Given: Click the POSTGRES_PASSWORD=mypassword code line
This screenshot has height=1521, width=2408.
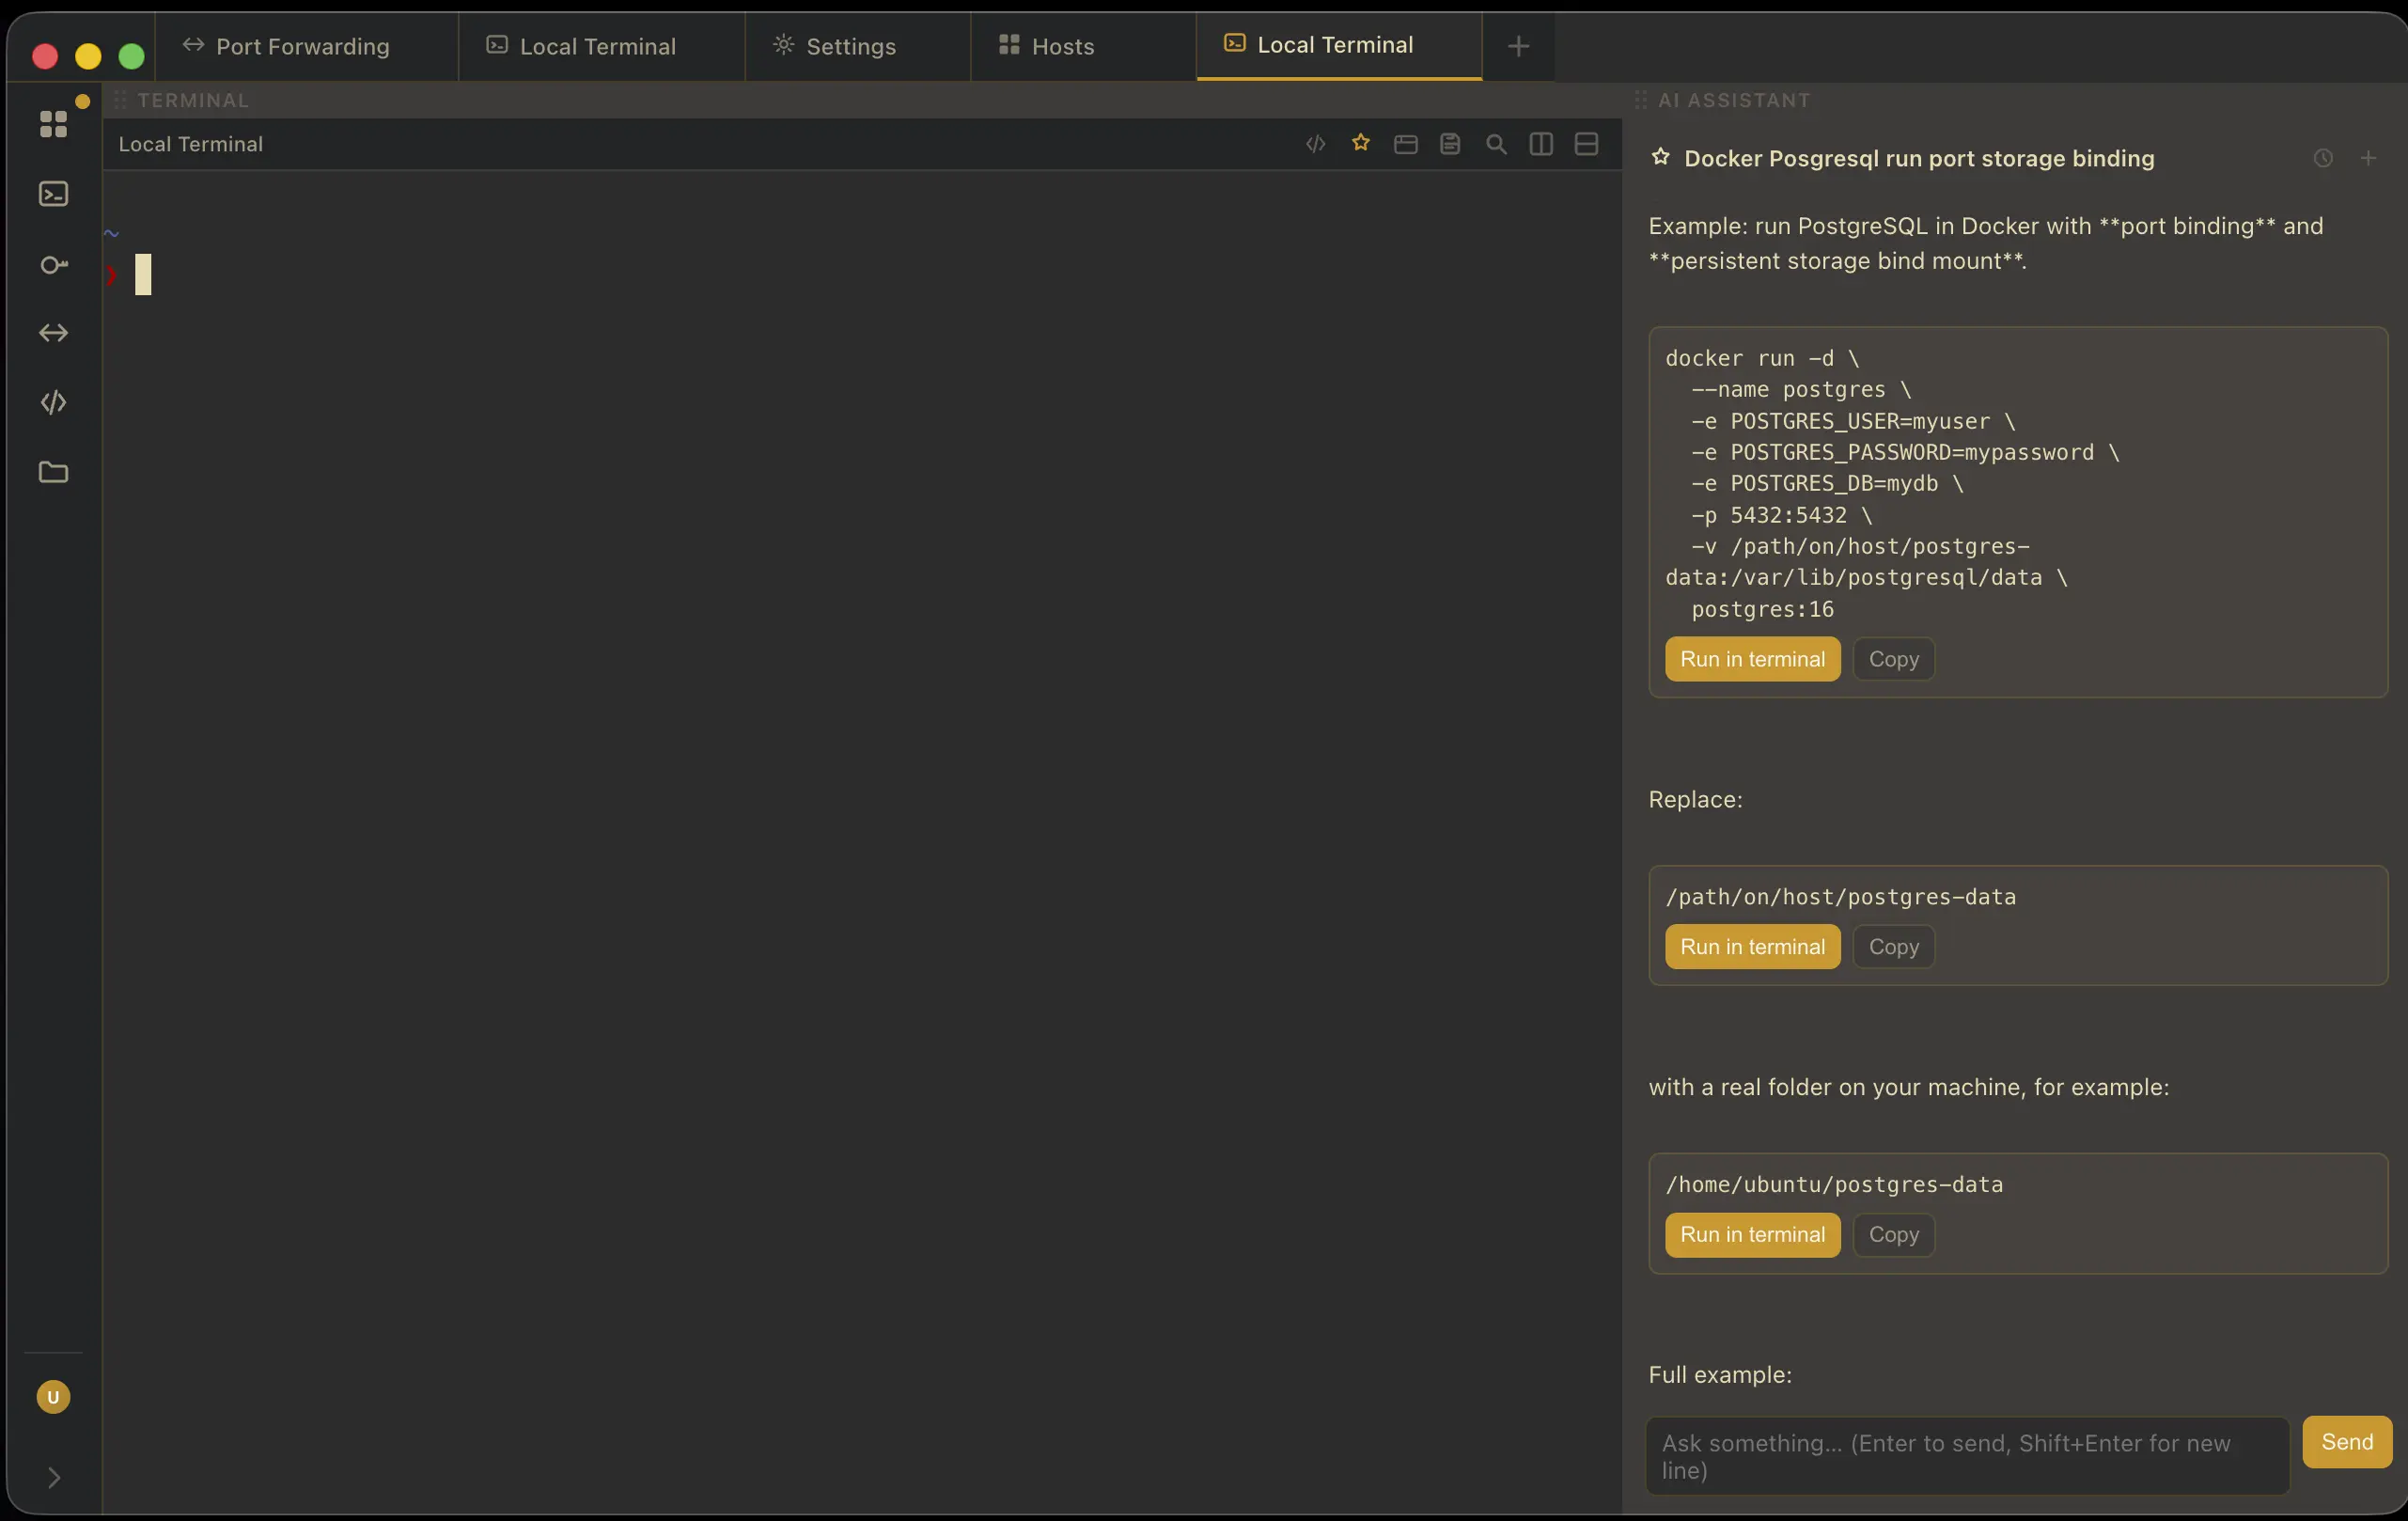Looking at the screenshot, I should click(1905, 452).
